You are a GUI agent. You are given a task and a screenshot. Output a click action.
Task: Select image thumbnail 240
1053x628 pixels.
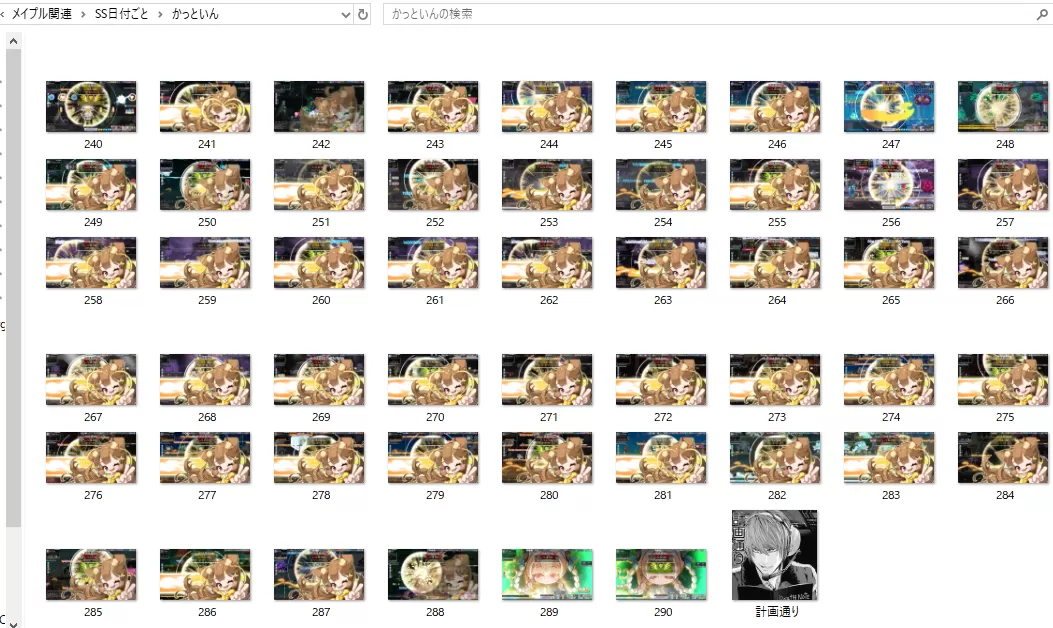[x=91, y=107]
